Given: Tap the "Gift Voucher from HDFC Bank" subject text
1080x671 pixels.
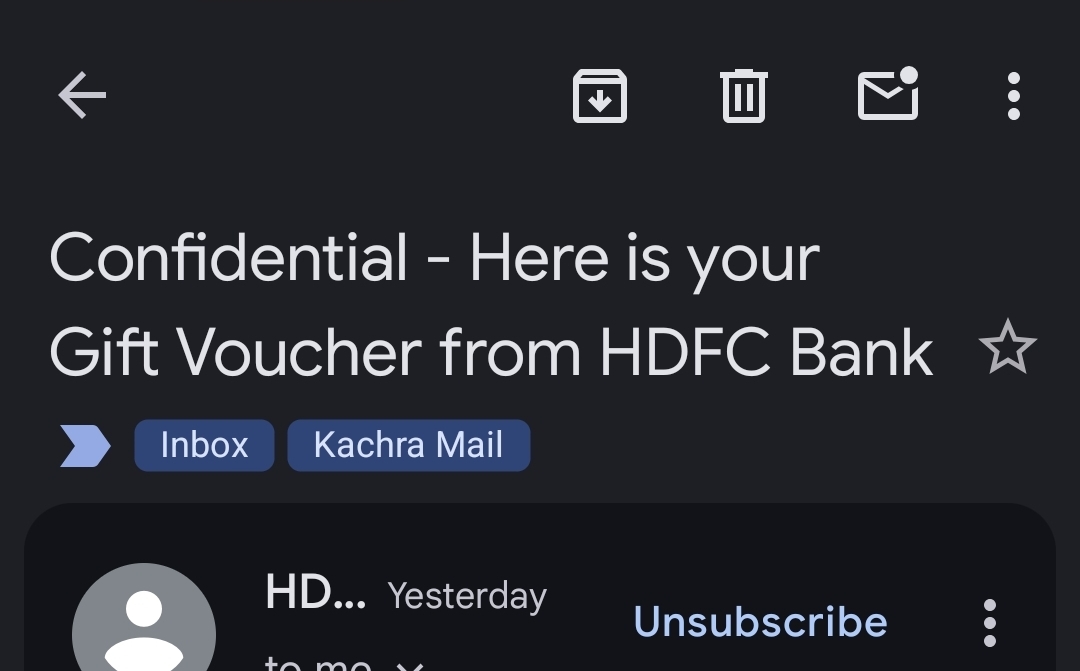Looking at the screenshot, I should tap(491, 352).
